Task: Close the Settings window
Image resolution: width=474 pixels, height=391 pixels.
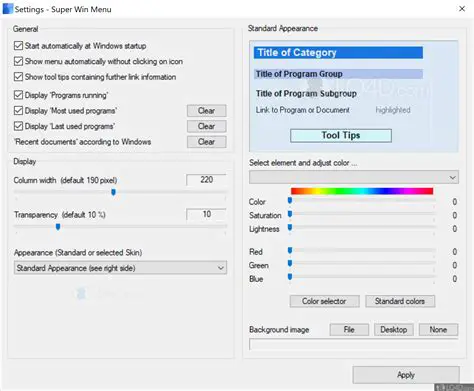Action: (462, 9)
